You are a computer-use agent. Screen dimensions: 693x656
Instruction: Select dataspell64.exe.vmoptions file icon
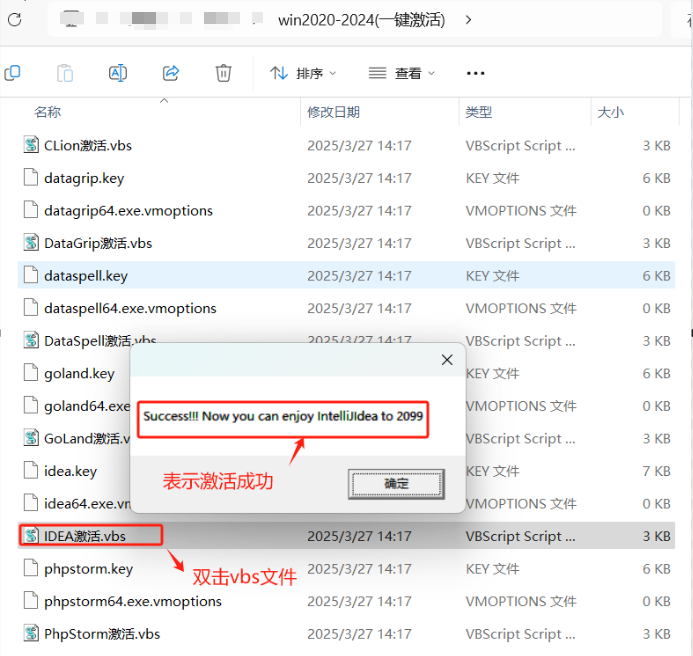pyautogui.click(x=31, y=308)
